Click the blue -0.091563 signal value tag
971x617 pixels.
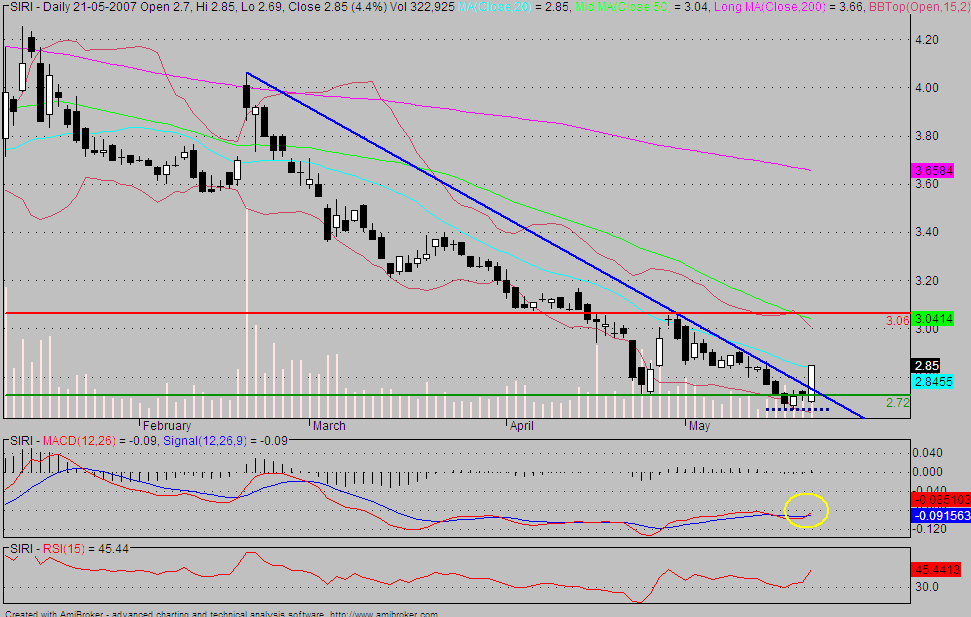(x=941, y=515)
